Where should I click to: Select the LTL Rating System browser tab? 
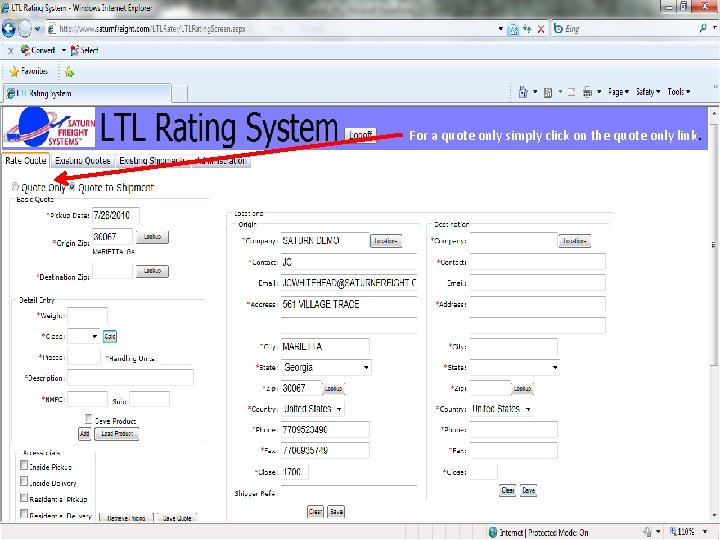click(x=87, y=93)
